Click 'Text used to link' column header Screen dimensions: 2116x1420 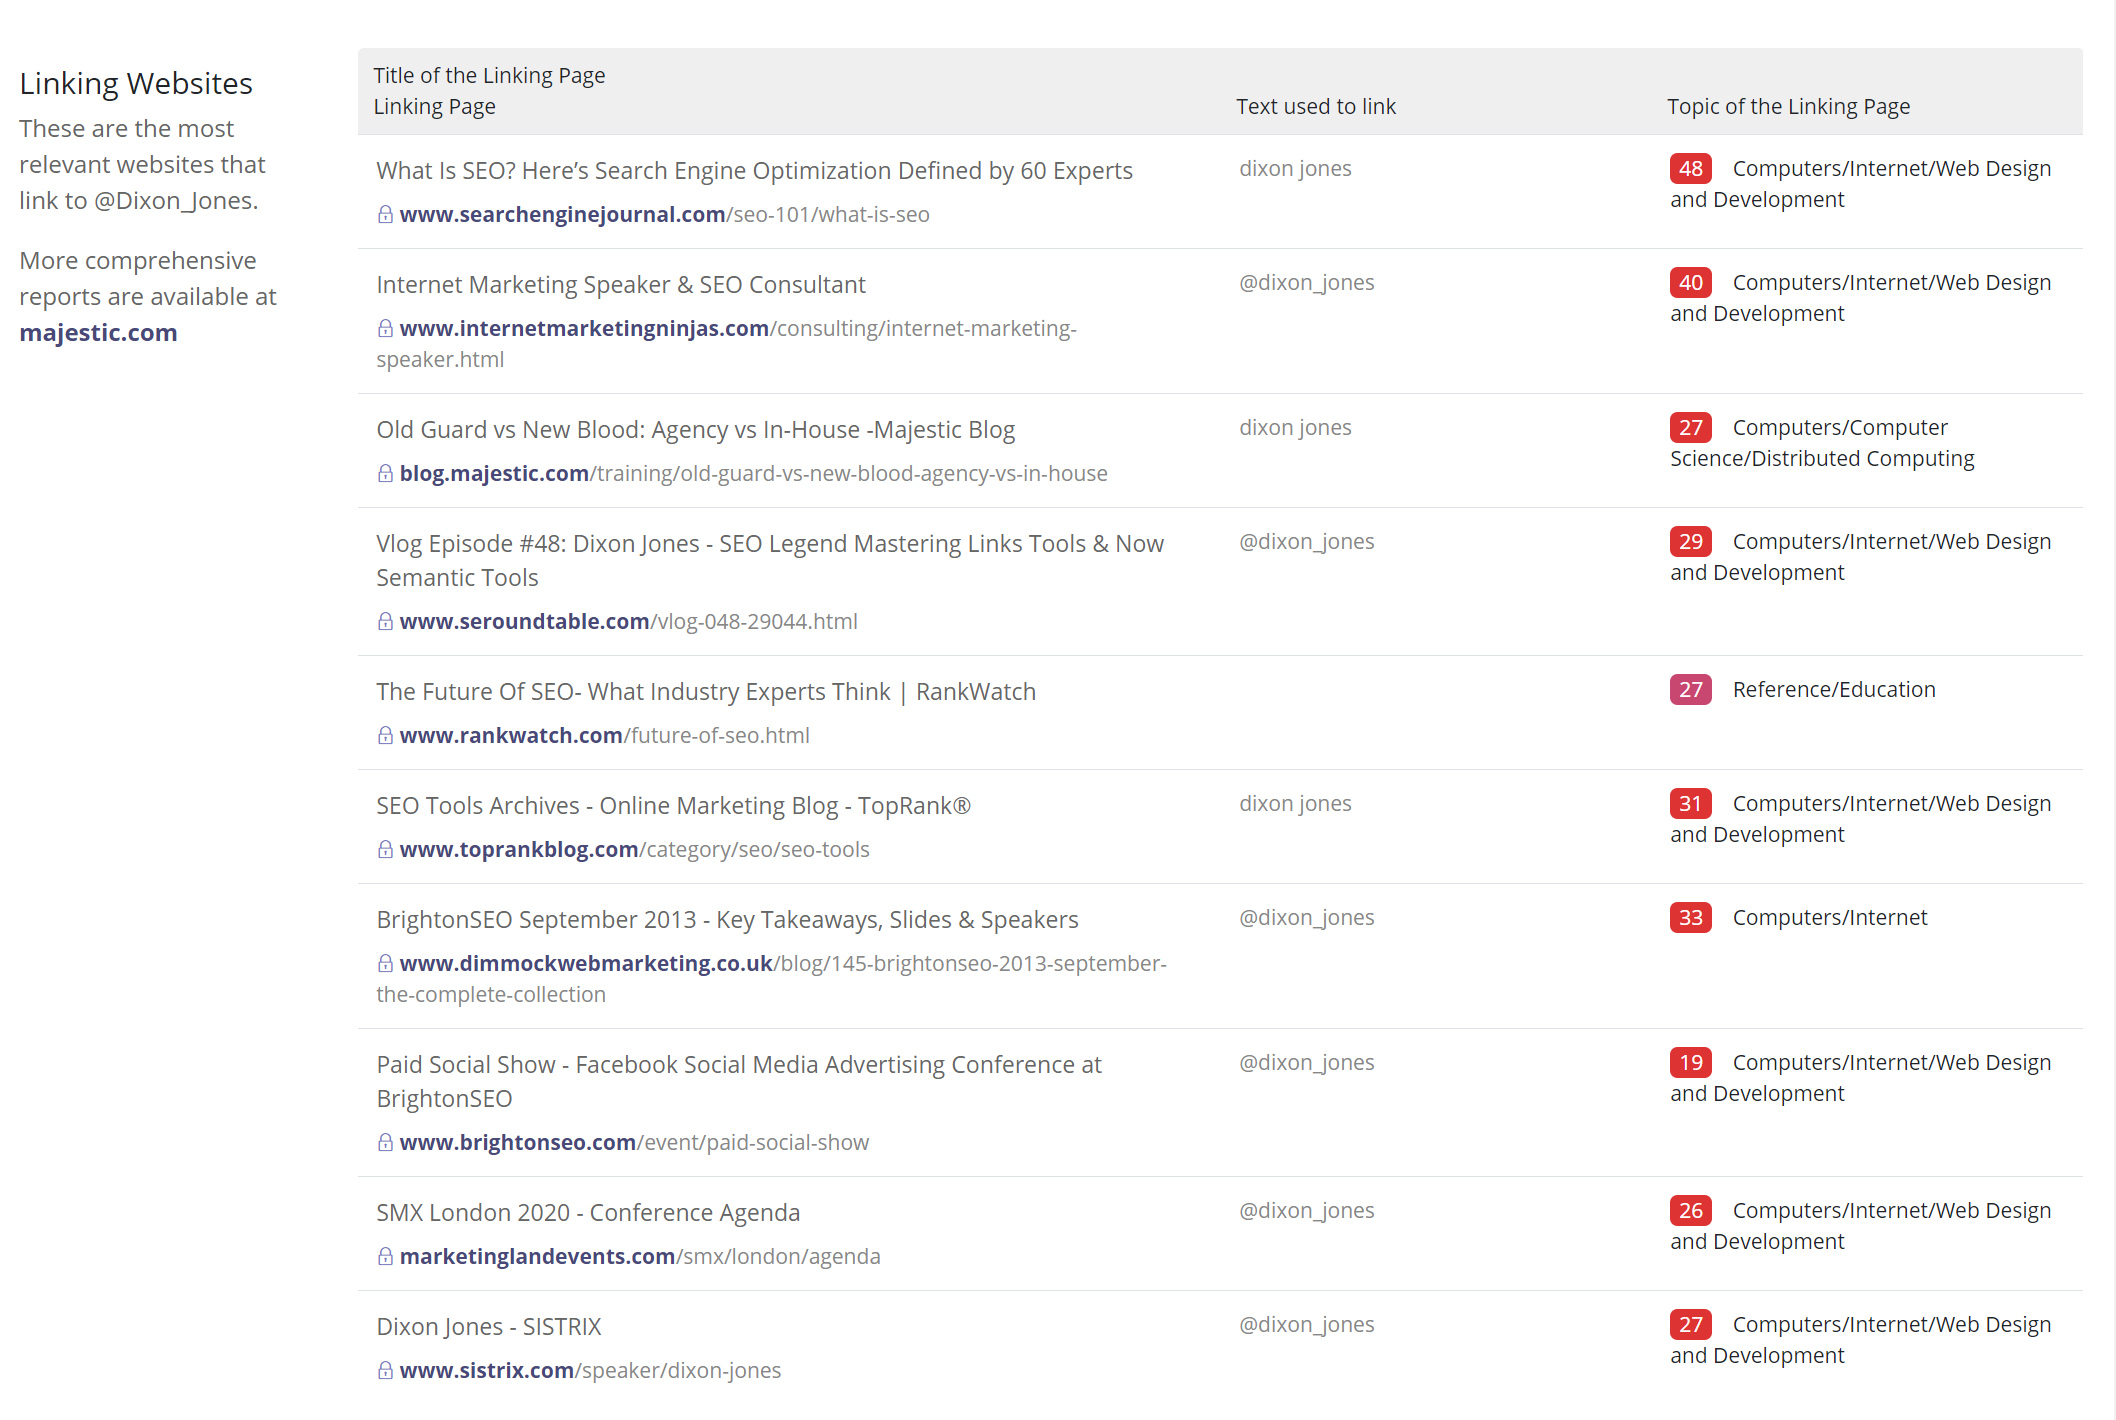click(x=1316, y=106)
